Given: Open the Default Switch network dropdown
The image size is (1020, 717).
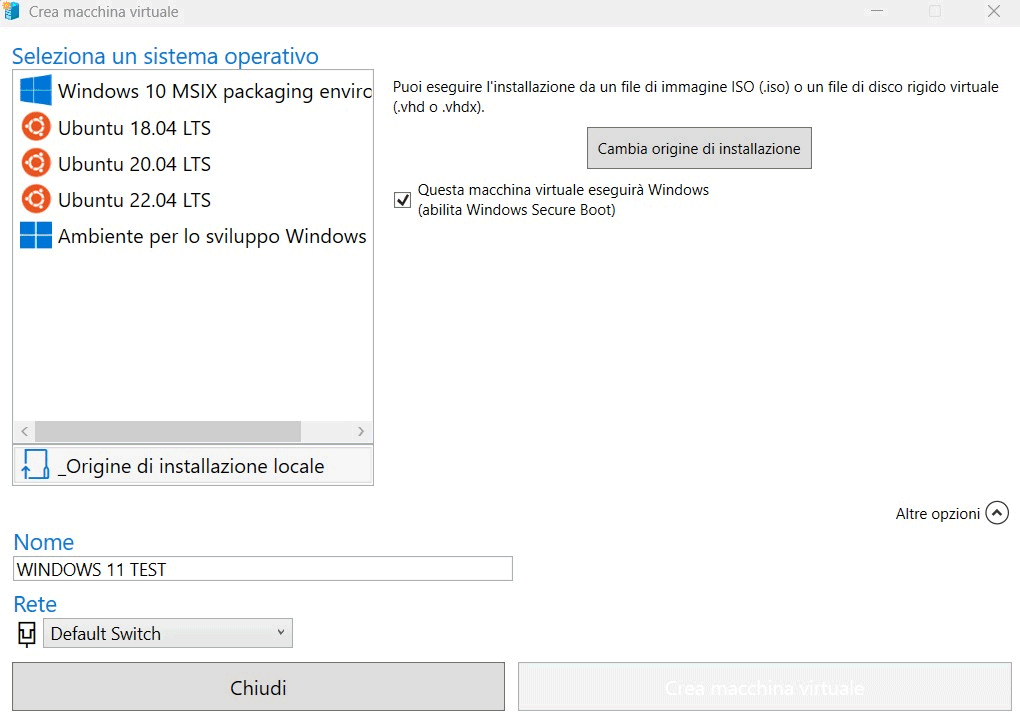Looking at the screenshot, I should tap(168, 633).
